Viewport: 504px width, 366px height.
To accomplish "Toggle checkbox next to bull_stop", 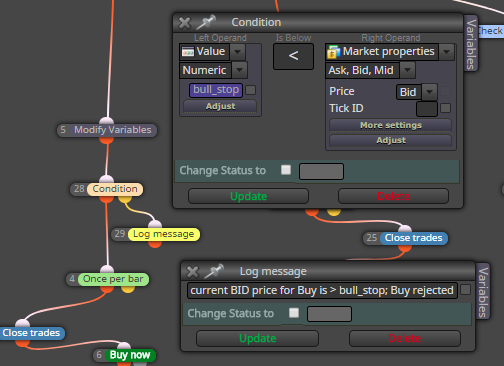I will (x=250, y=90).
